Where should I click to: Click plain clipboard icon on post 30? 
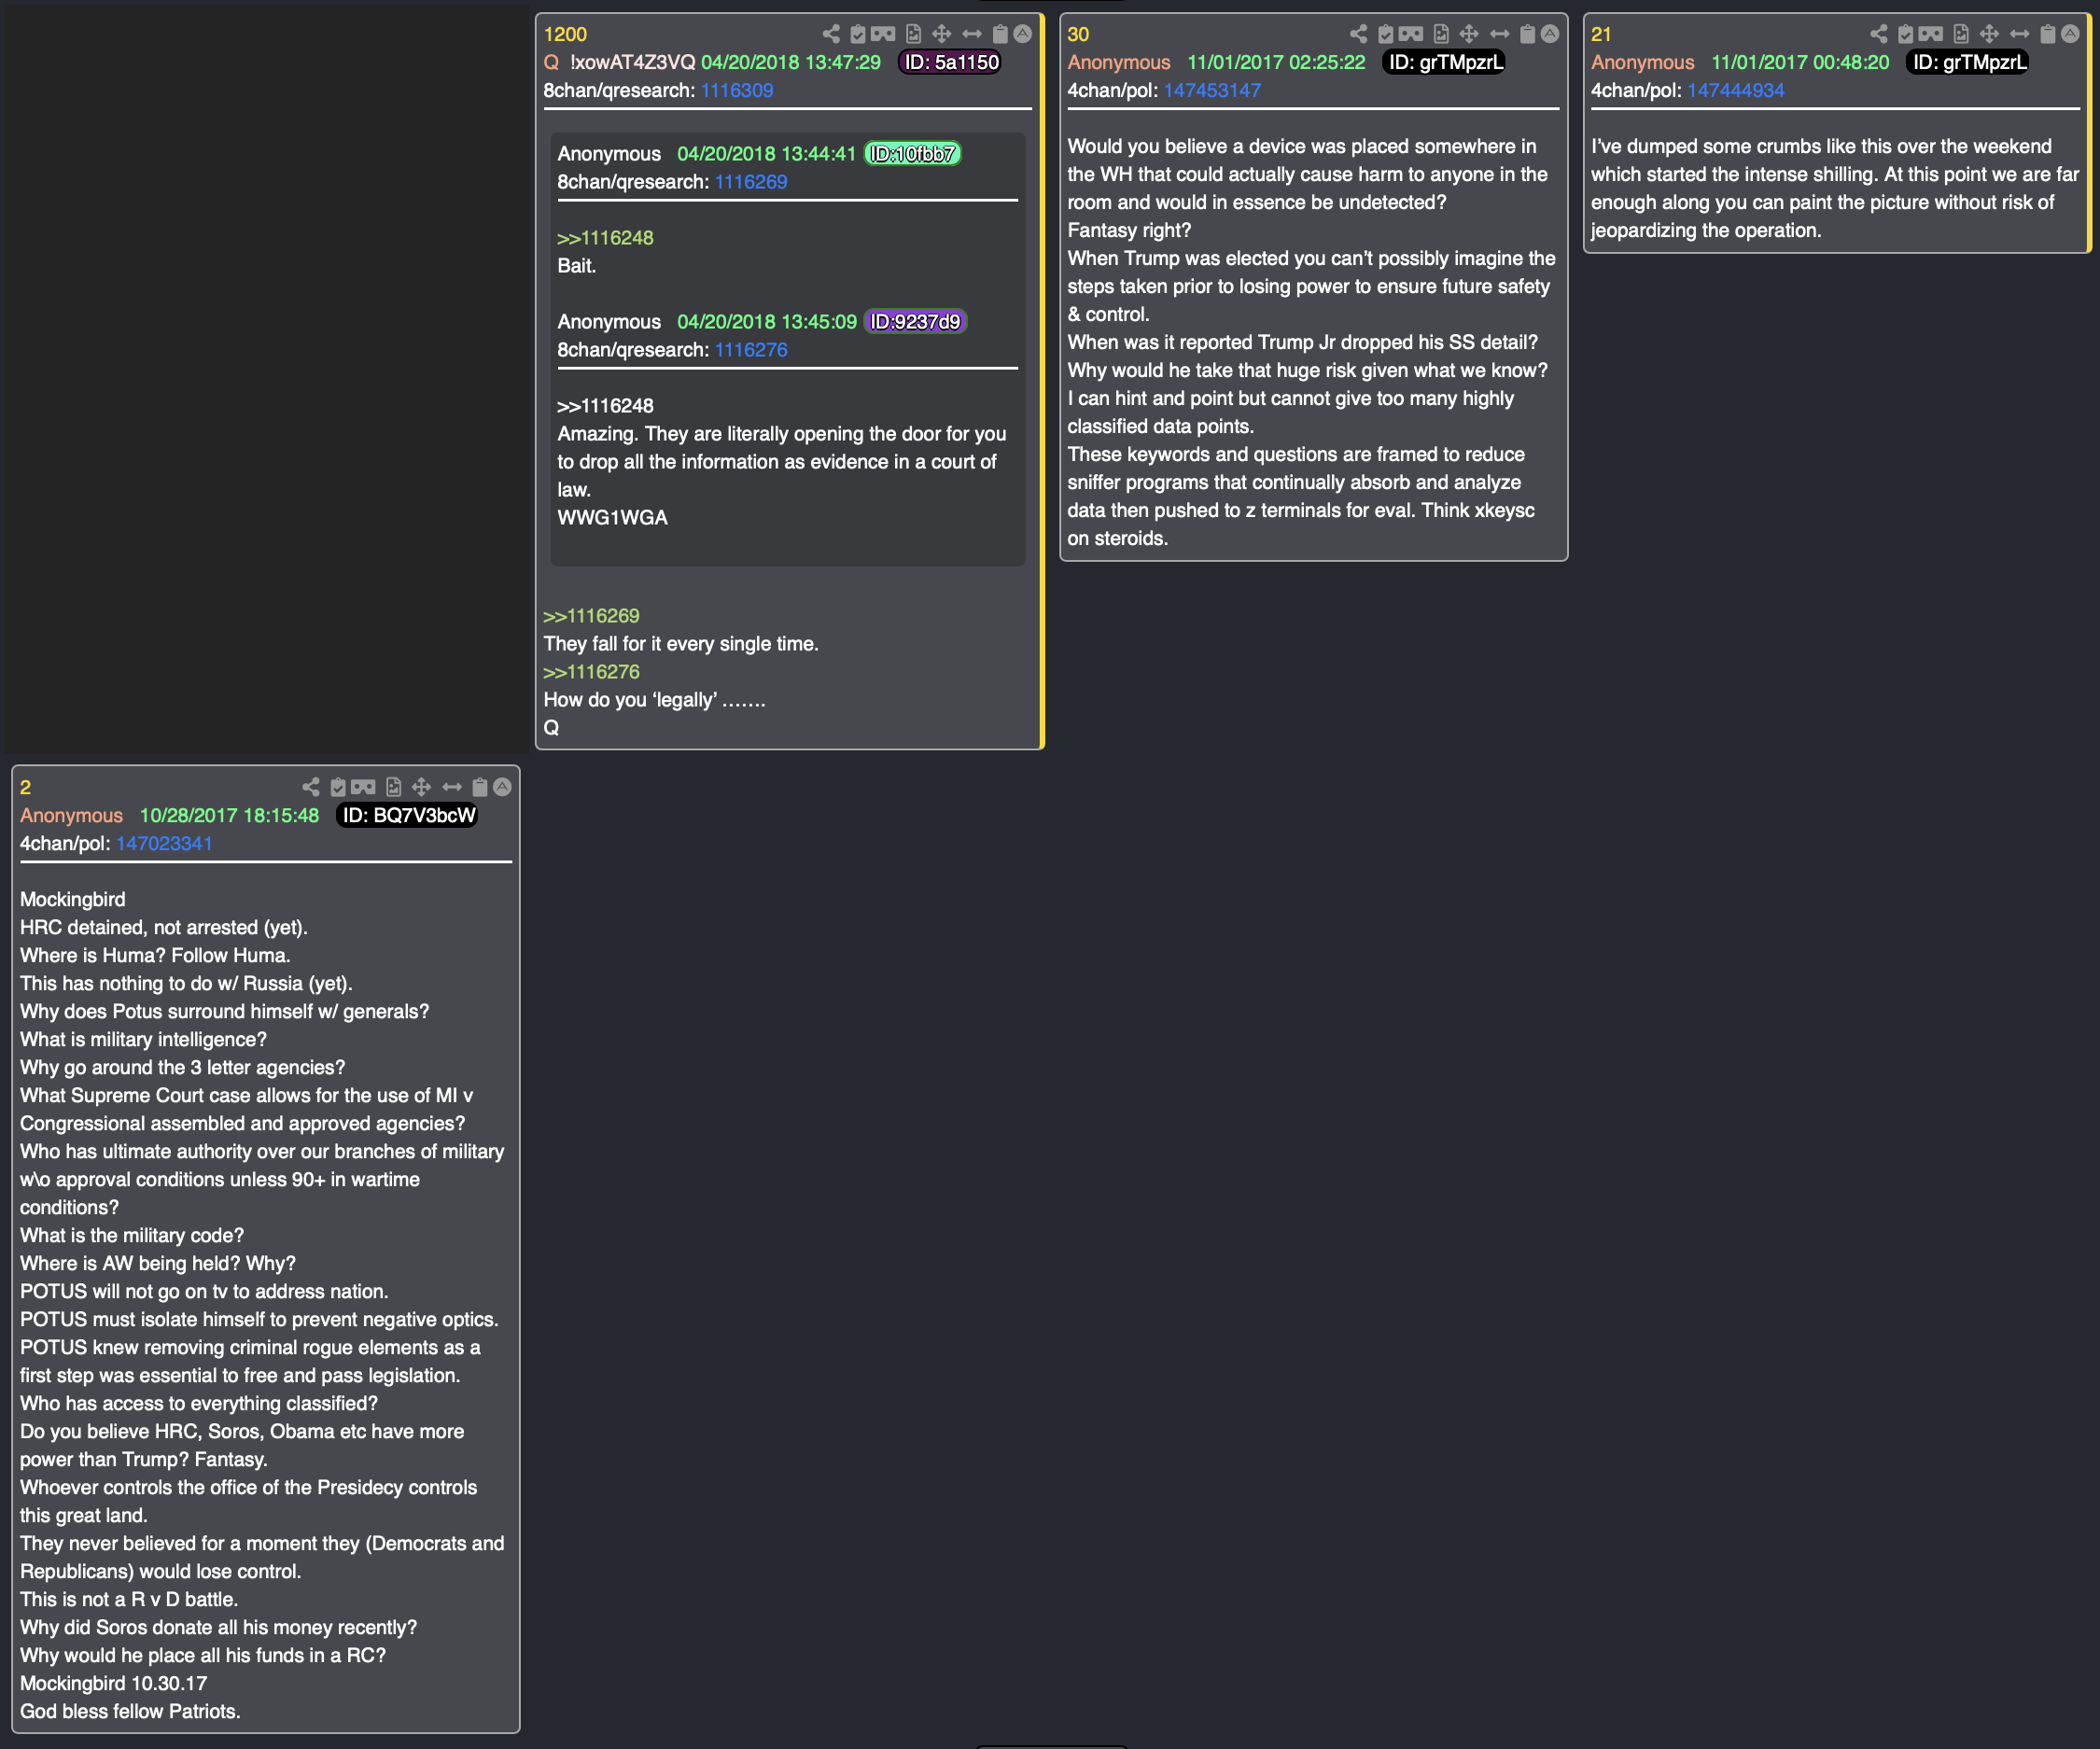(x=1527, y=34)
